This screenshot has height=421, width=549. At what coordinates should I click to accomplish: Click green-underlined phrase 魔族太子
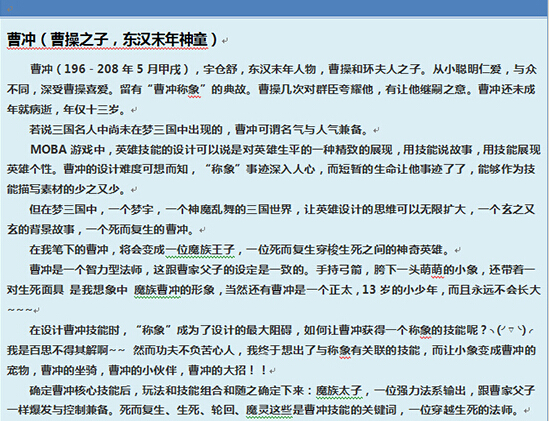pyautogui.click(x=339, y=390)
